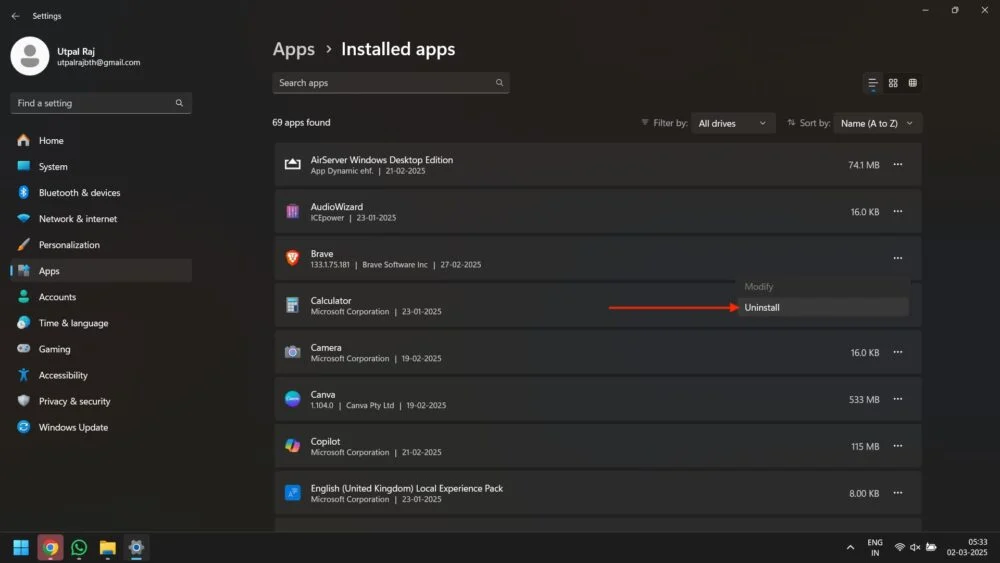
Task: Open more options for English Local Experience Pack
Action: tap(897, 493)
